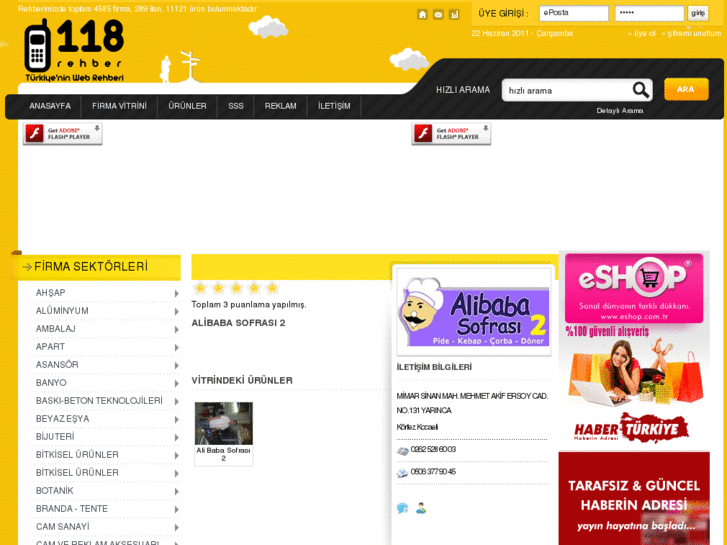Viewport: 727px width, 545px height.
Task: Open the üye ol signup link
Action: coord(642,33)
